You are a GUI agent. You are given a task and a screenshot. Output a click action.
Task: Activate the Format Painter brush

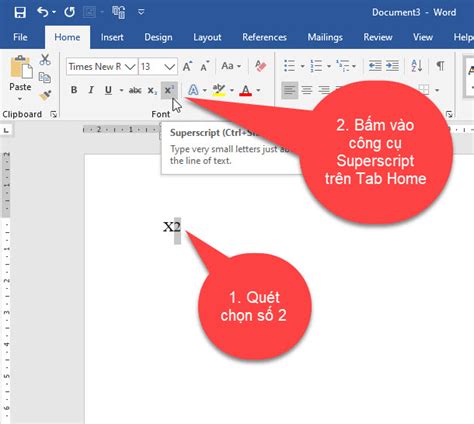tap(45, 95)
